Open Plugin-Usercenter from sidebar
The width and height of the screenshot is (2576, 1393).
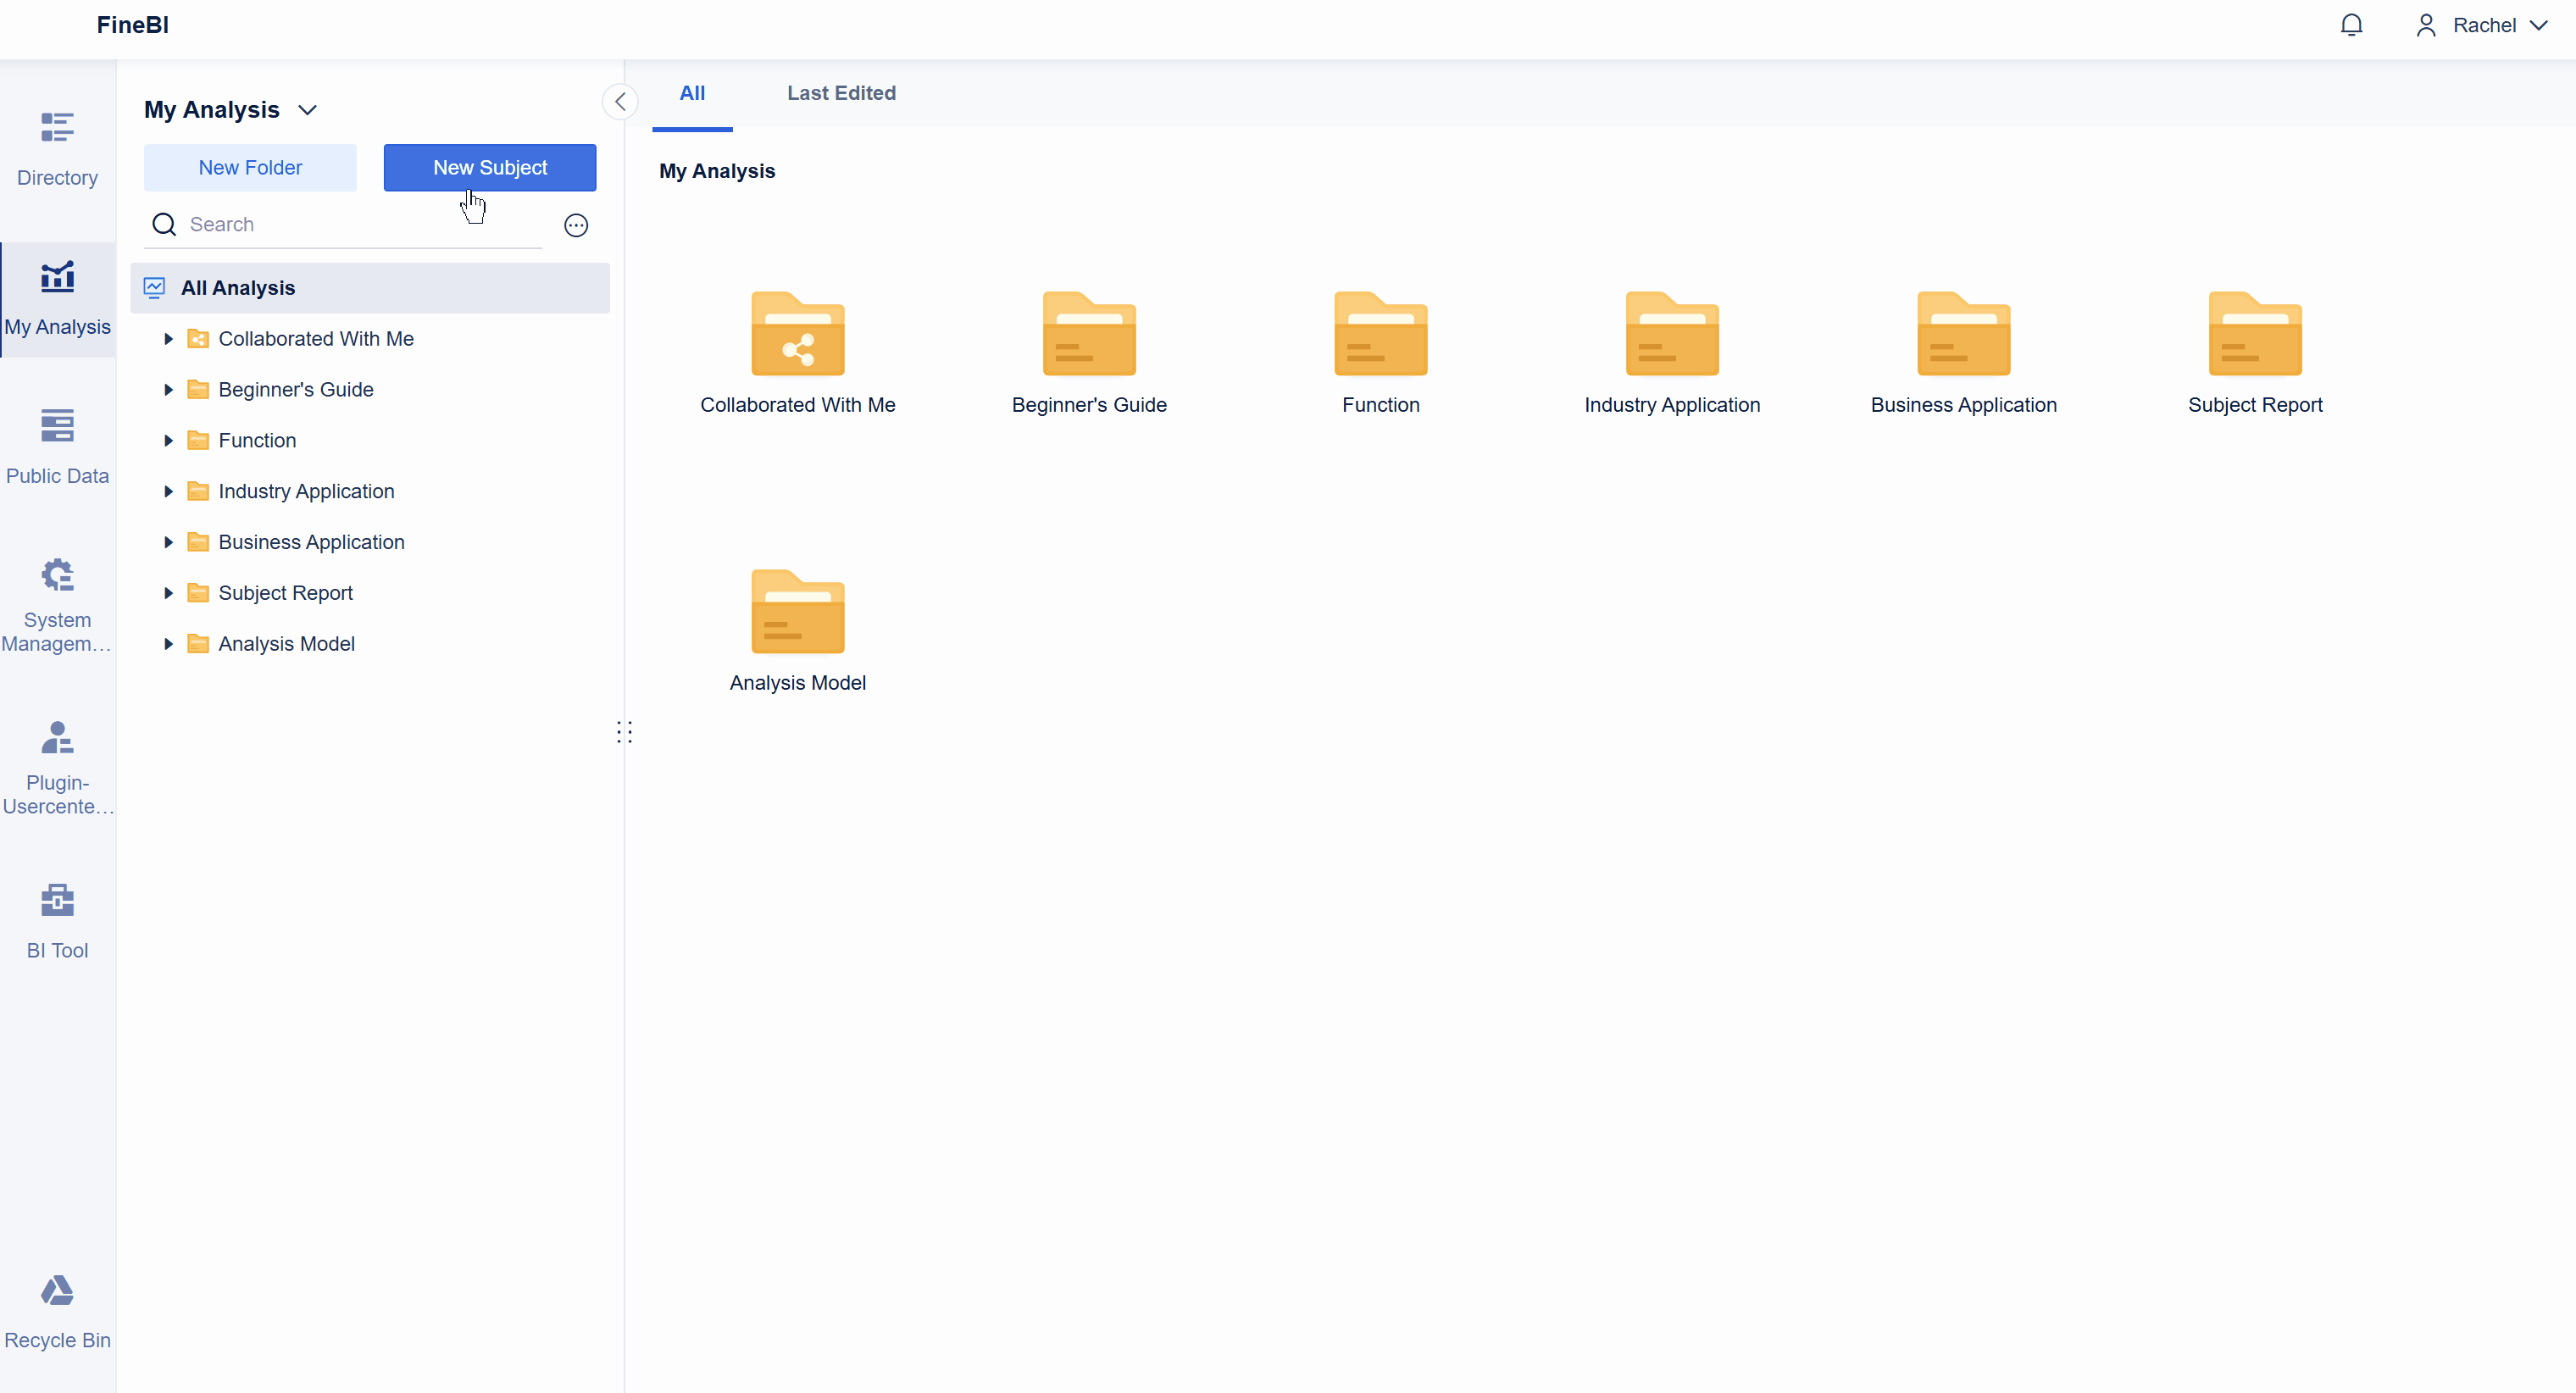tap(57, 766)
